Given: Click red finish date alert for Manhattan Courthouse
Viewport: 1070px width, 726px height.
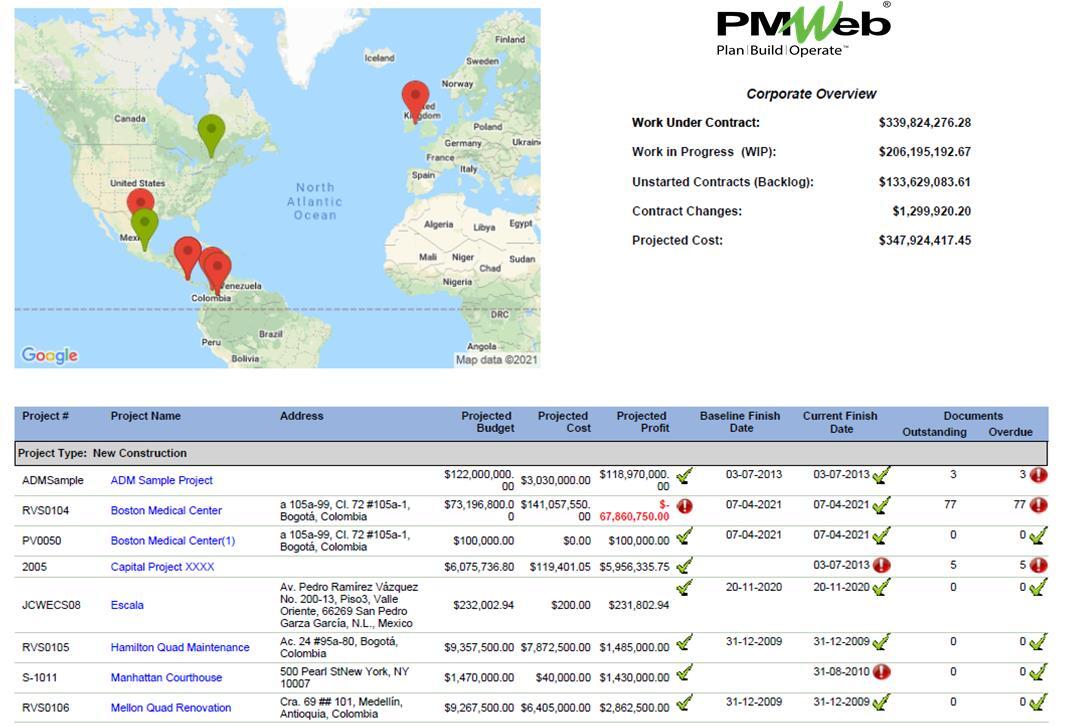Looking at the screenshot, I should pos(882,671).
